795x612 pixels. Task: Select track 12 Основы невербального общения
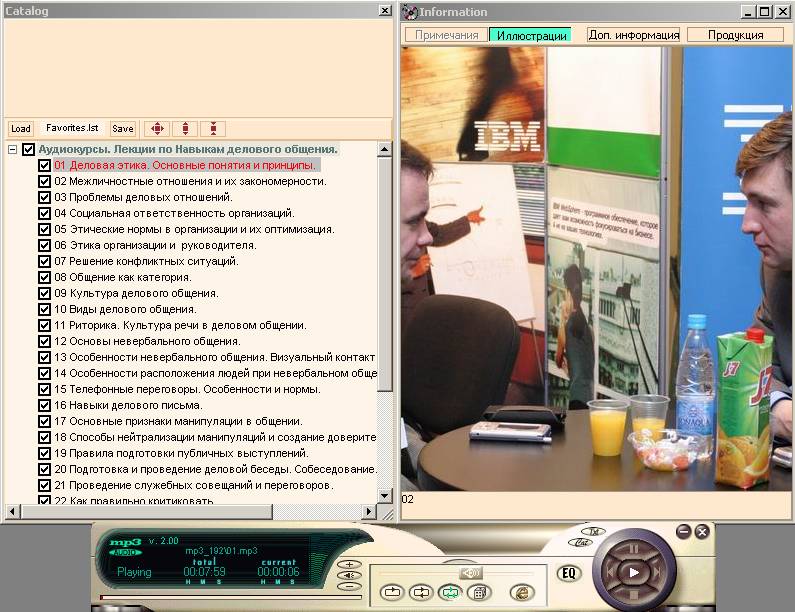pos(147,341)
